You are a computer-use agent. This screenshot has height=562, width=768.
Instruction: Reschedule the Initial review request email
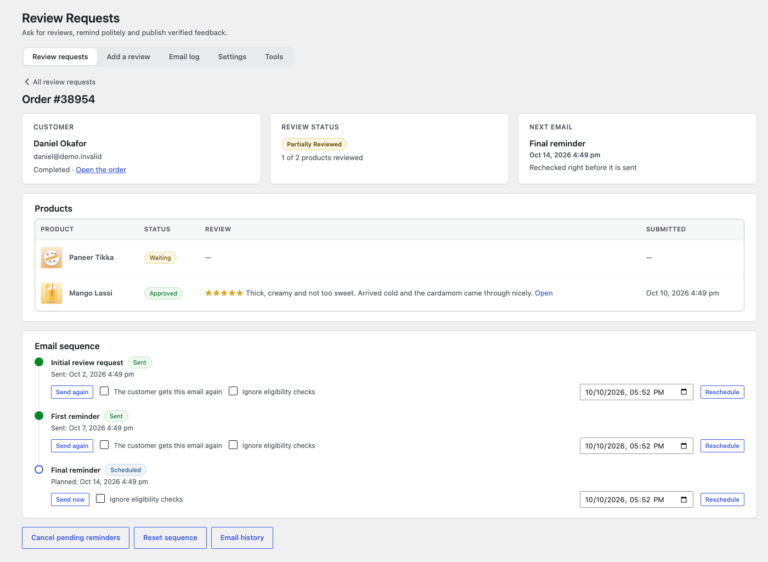click(722, 392)
